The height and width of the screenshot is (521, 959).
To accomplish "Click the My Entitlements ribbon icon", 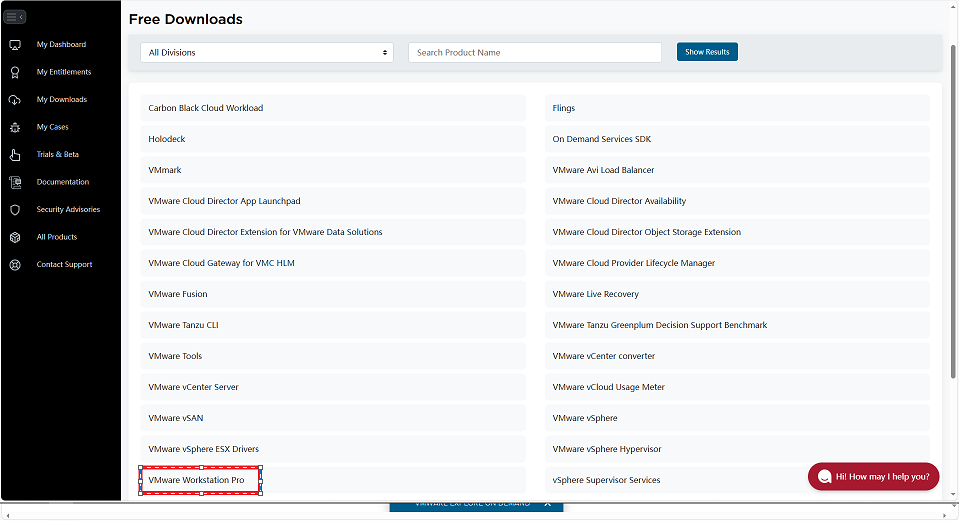I will 15,72.
